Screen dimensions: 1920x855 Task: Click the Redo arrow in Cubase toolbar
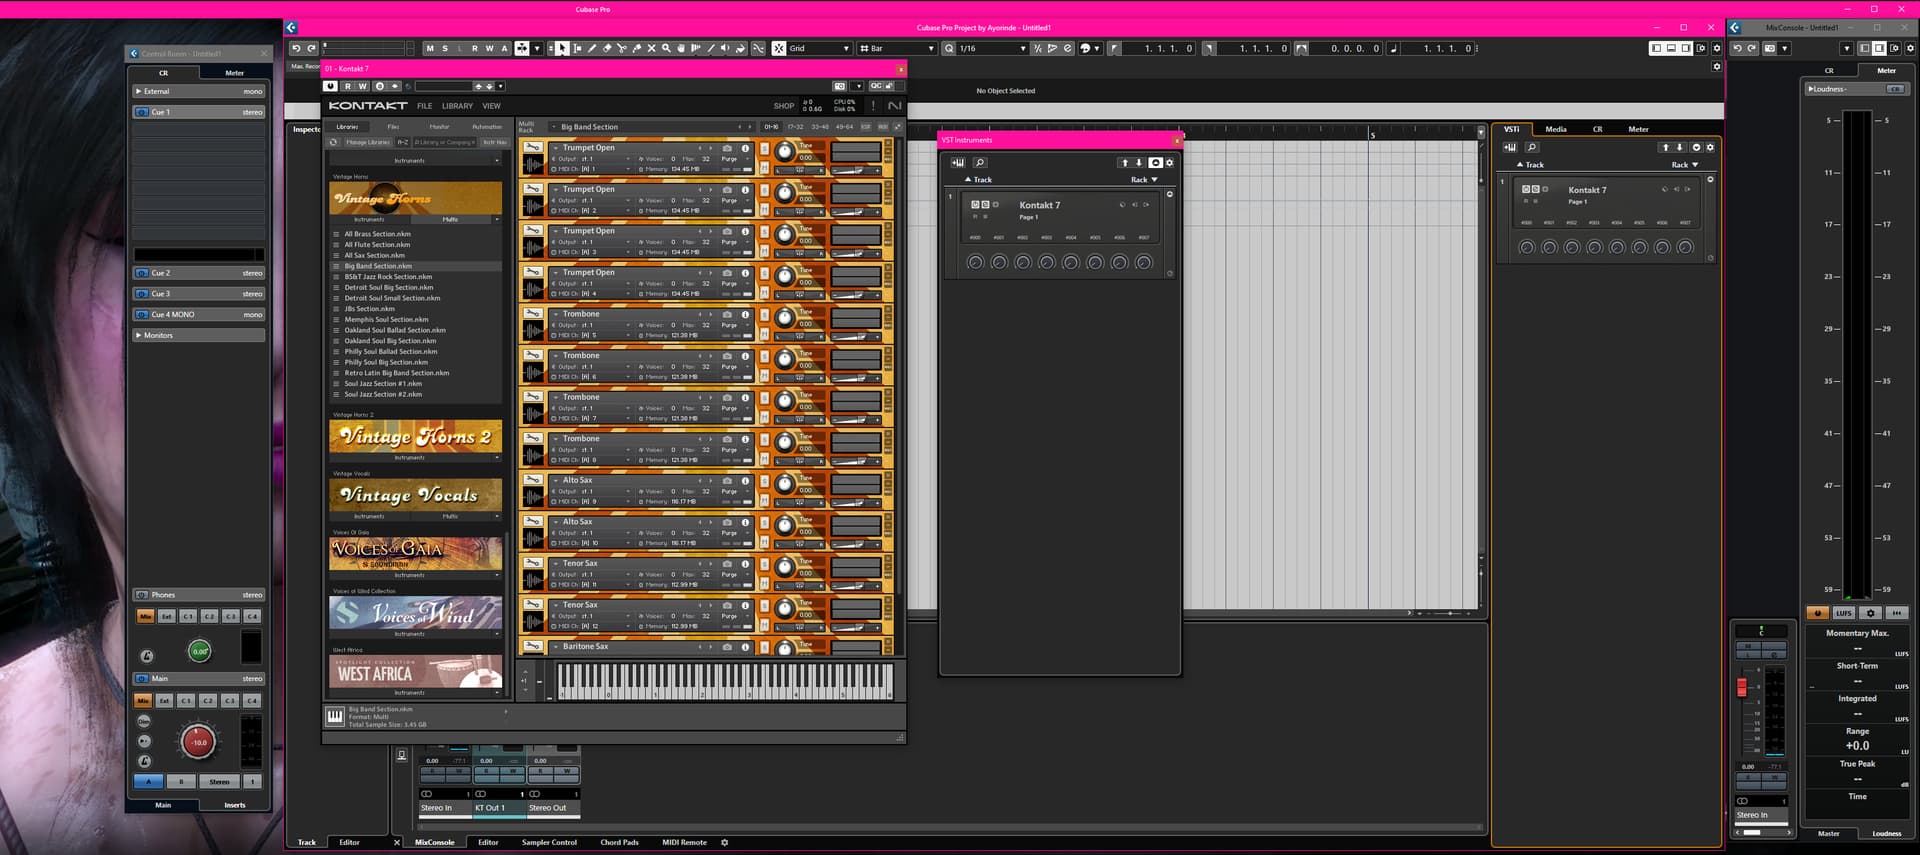[311, 48]
